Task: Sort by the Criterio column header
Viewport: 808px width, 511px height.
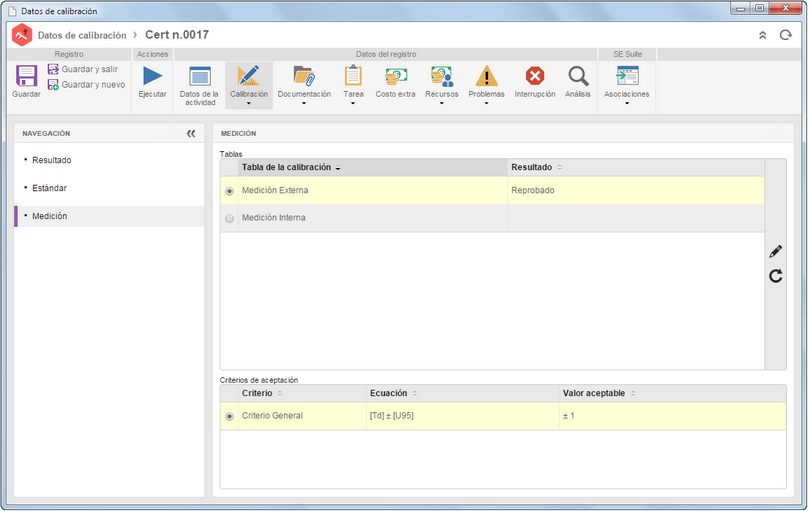Action: (x=302, y=393)
